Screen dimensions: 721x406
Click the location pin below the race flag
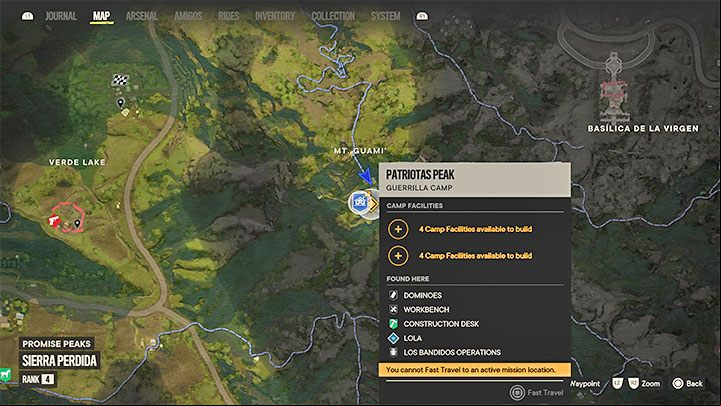[120, 103]
